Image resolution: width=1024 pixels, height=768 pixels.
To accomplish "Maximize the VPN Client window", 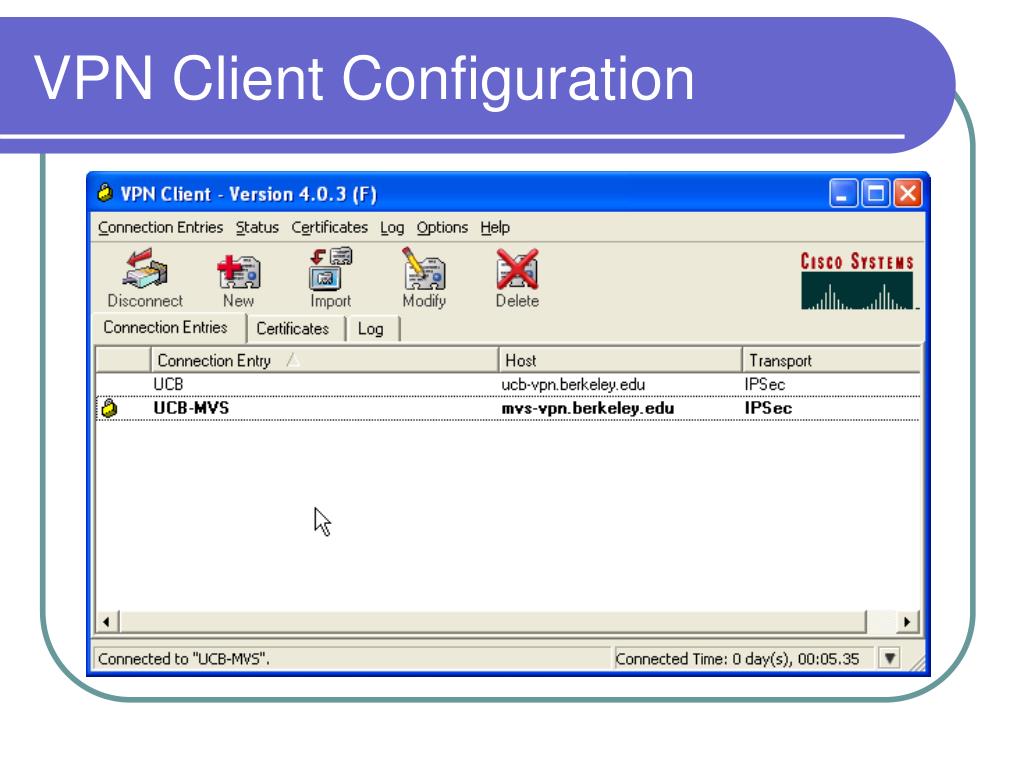I will point(875,193).
